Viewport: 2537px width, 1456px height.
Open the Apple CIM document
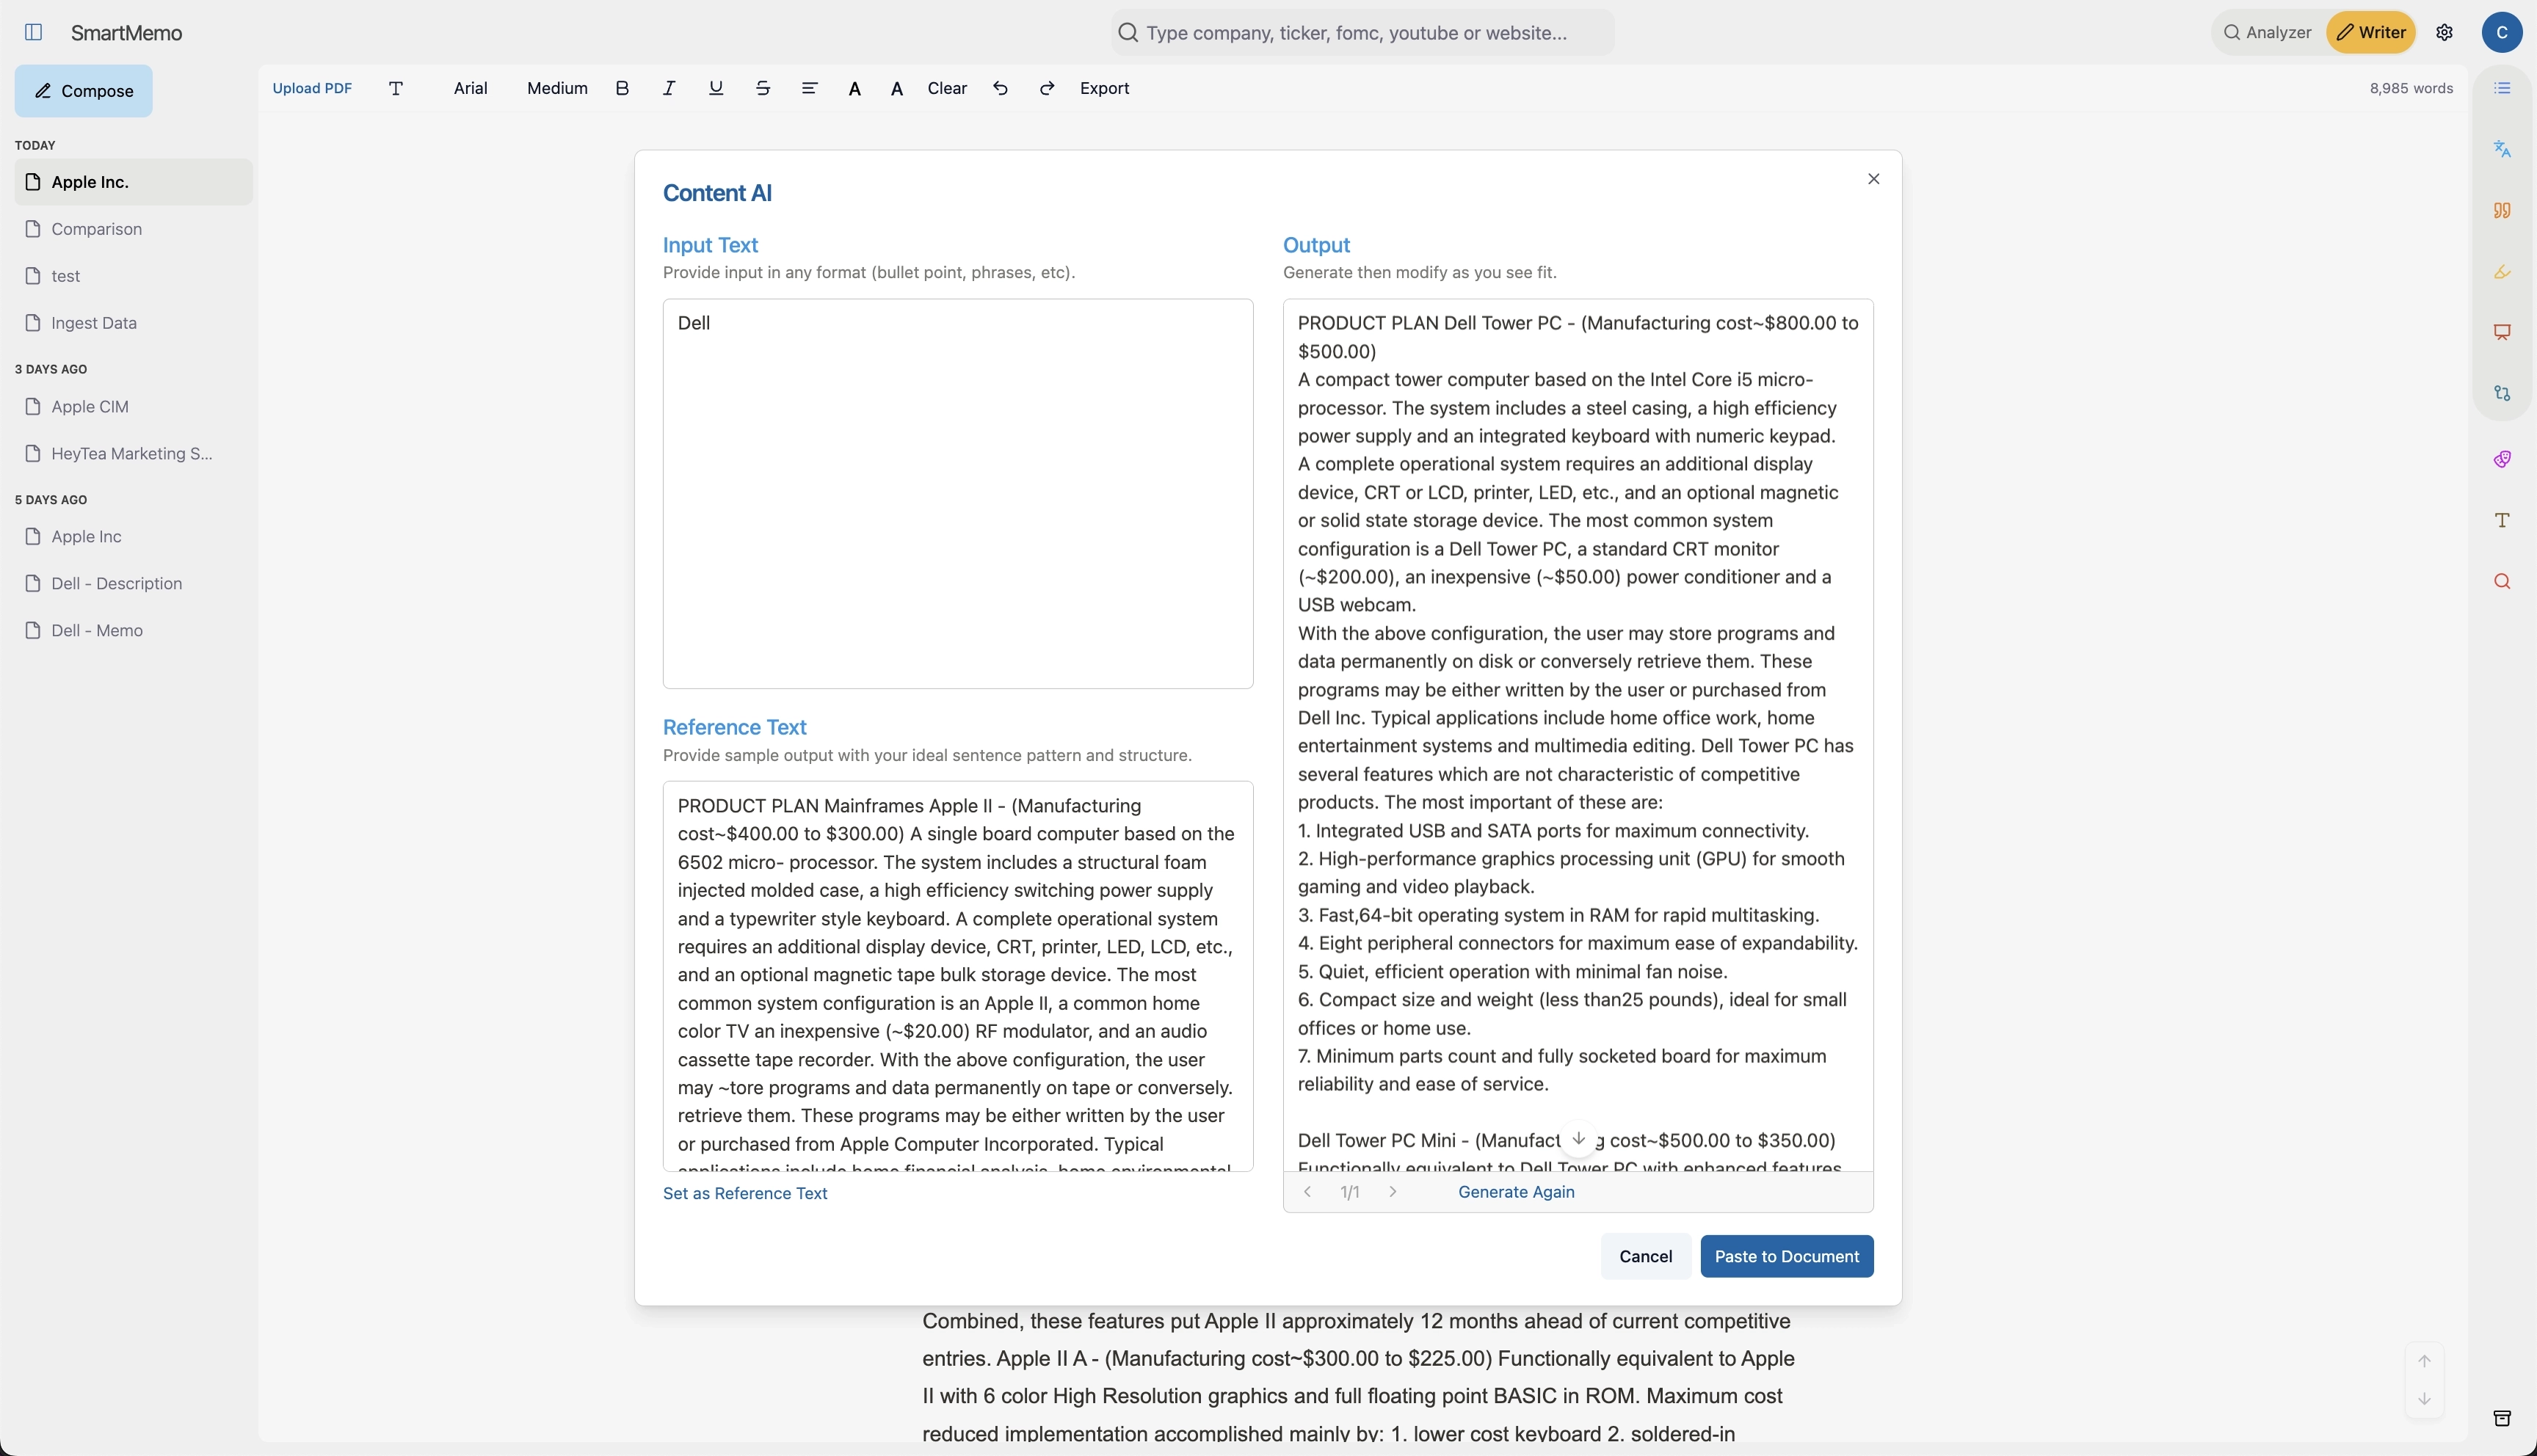coord(134,407)
